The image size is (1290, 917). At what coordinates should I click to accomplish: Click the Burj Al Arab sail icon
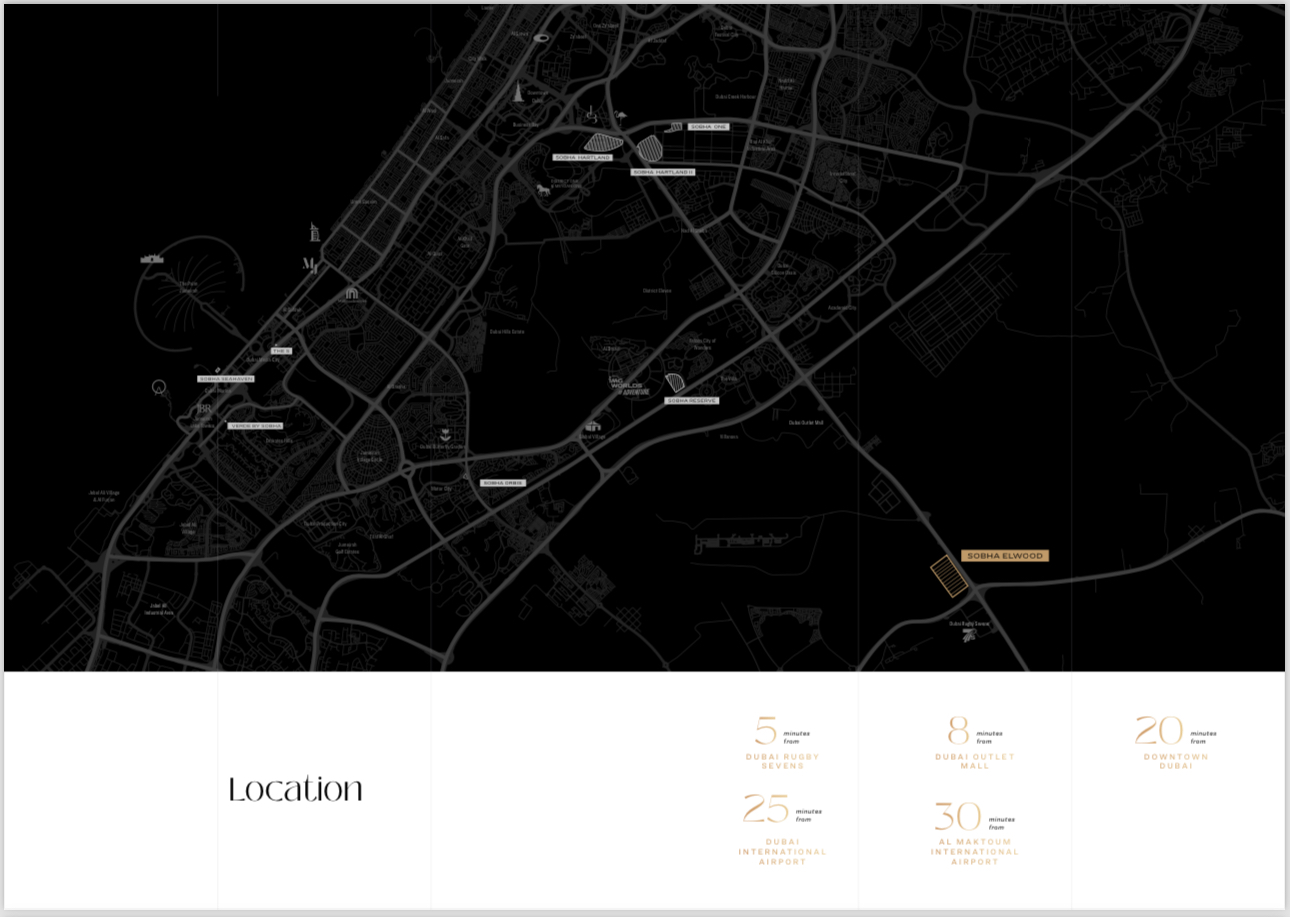click(314, 232)
